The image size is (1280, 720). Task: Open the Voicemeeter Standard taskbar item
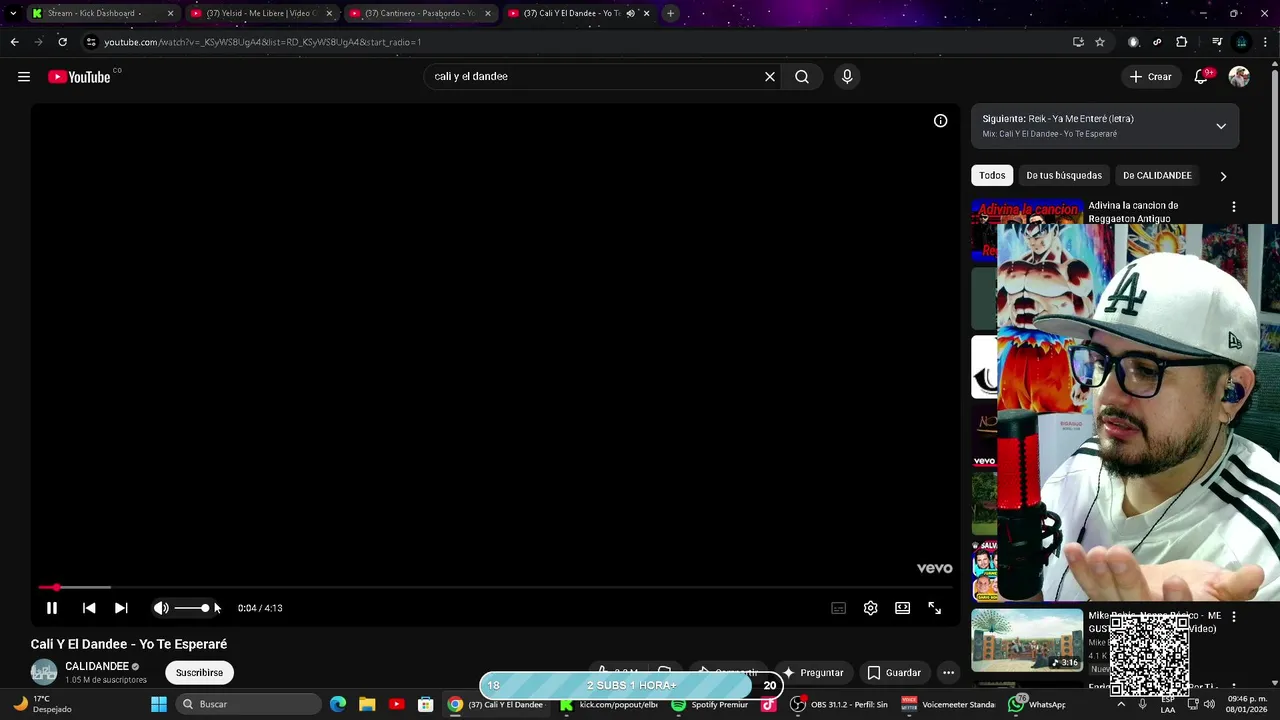tap(950, 704)
